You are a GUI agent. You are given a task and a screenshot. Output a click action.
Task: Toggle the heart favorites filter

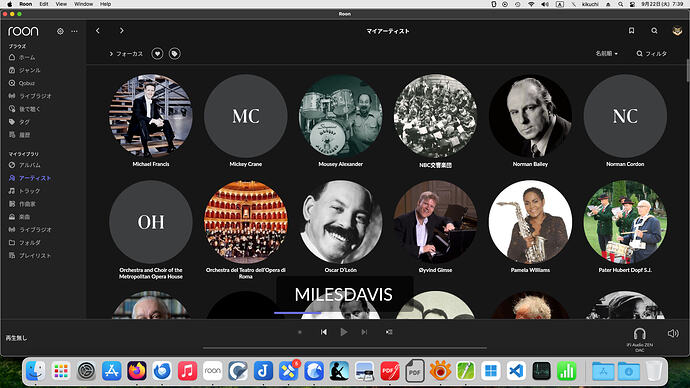[157, 54]
